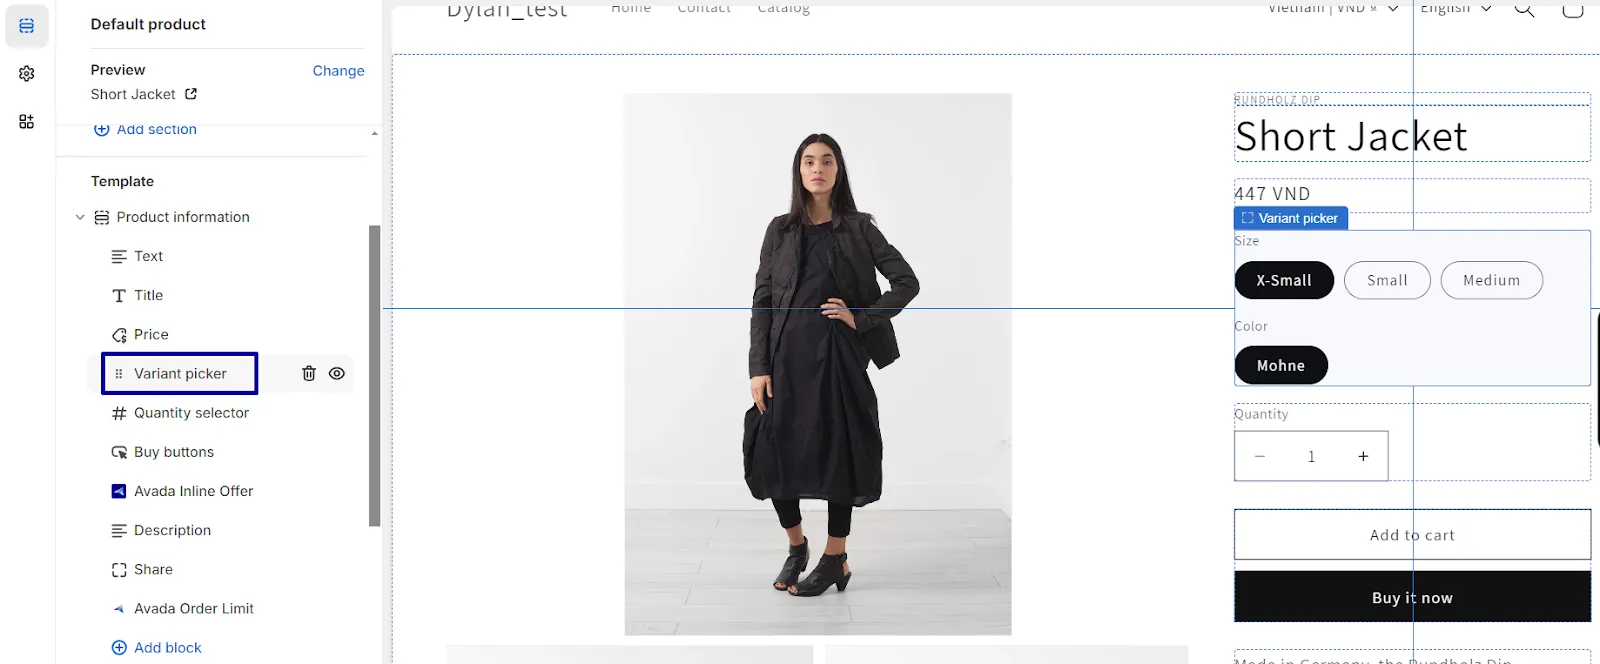This screenshot has width=1600, height=664.
Task: Increase quantity with the plus button
Action: tap(1363, 456)
